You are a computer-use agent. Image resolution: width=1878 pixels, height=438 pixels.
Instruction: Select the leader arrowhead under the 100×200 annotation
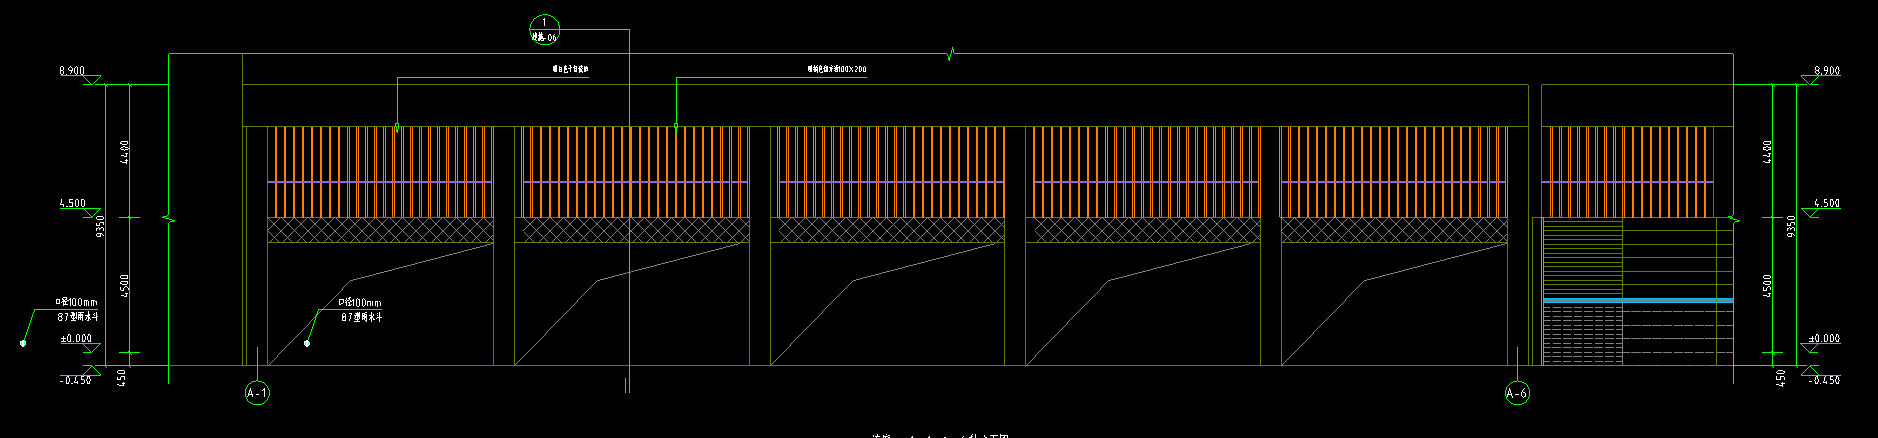click(676, 127)
